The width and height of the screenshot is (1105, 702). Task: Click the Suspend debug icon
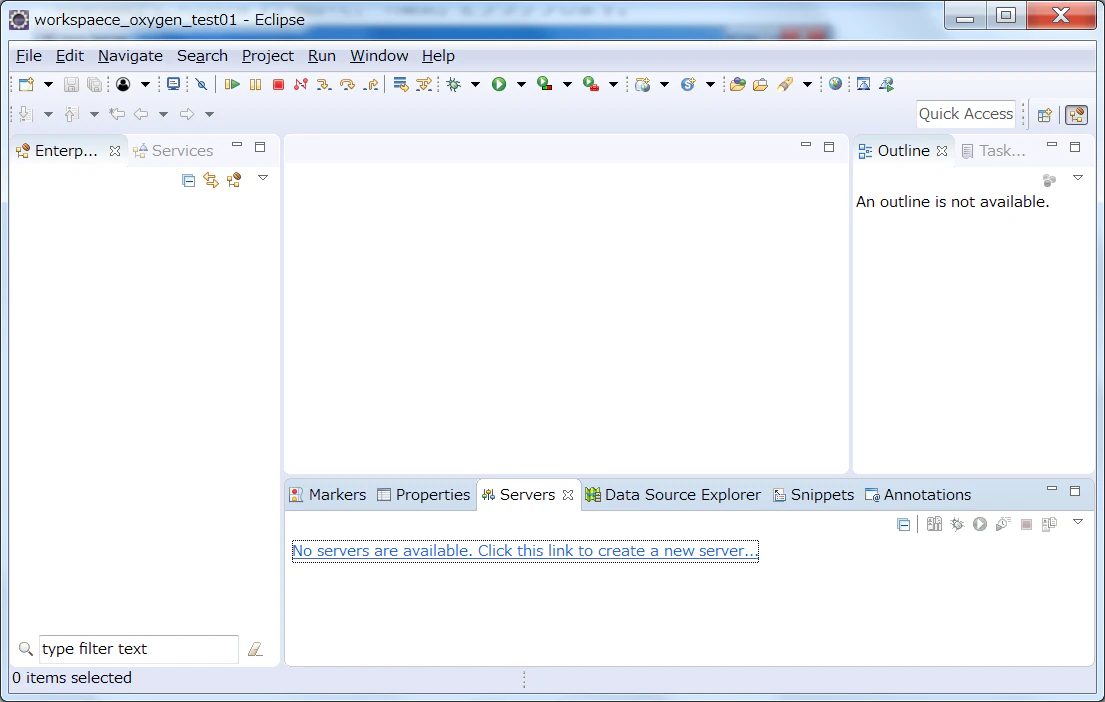[255, 85]
